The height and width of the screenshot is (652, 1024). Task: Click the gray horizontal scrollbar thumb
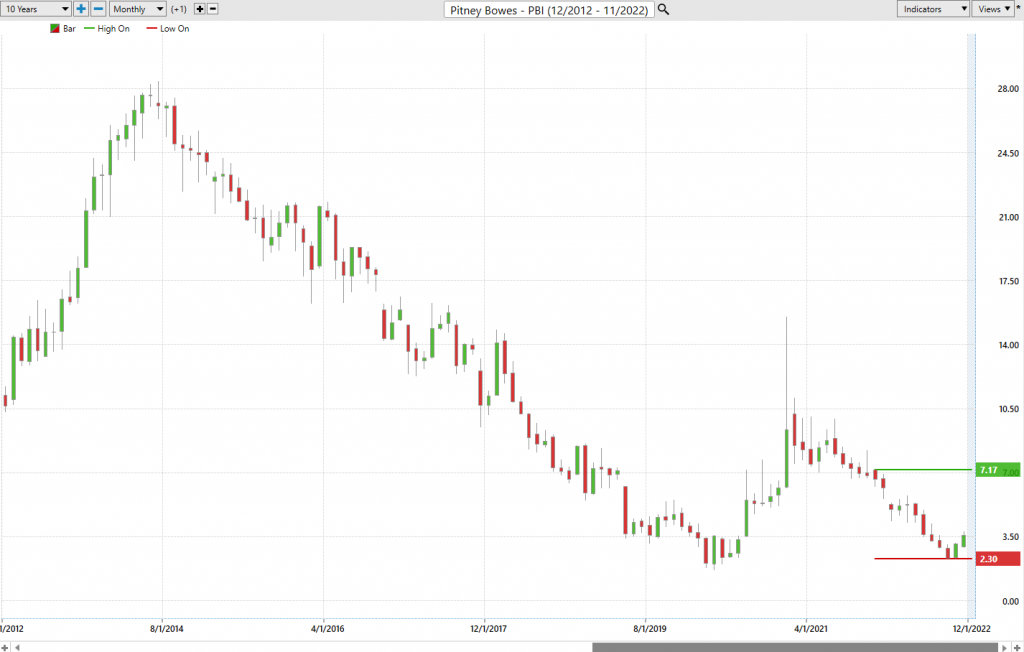click(795, 647)
